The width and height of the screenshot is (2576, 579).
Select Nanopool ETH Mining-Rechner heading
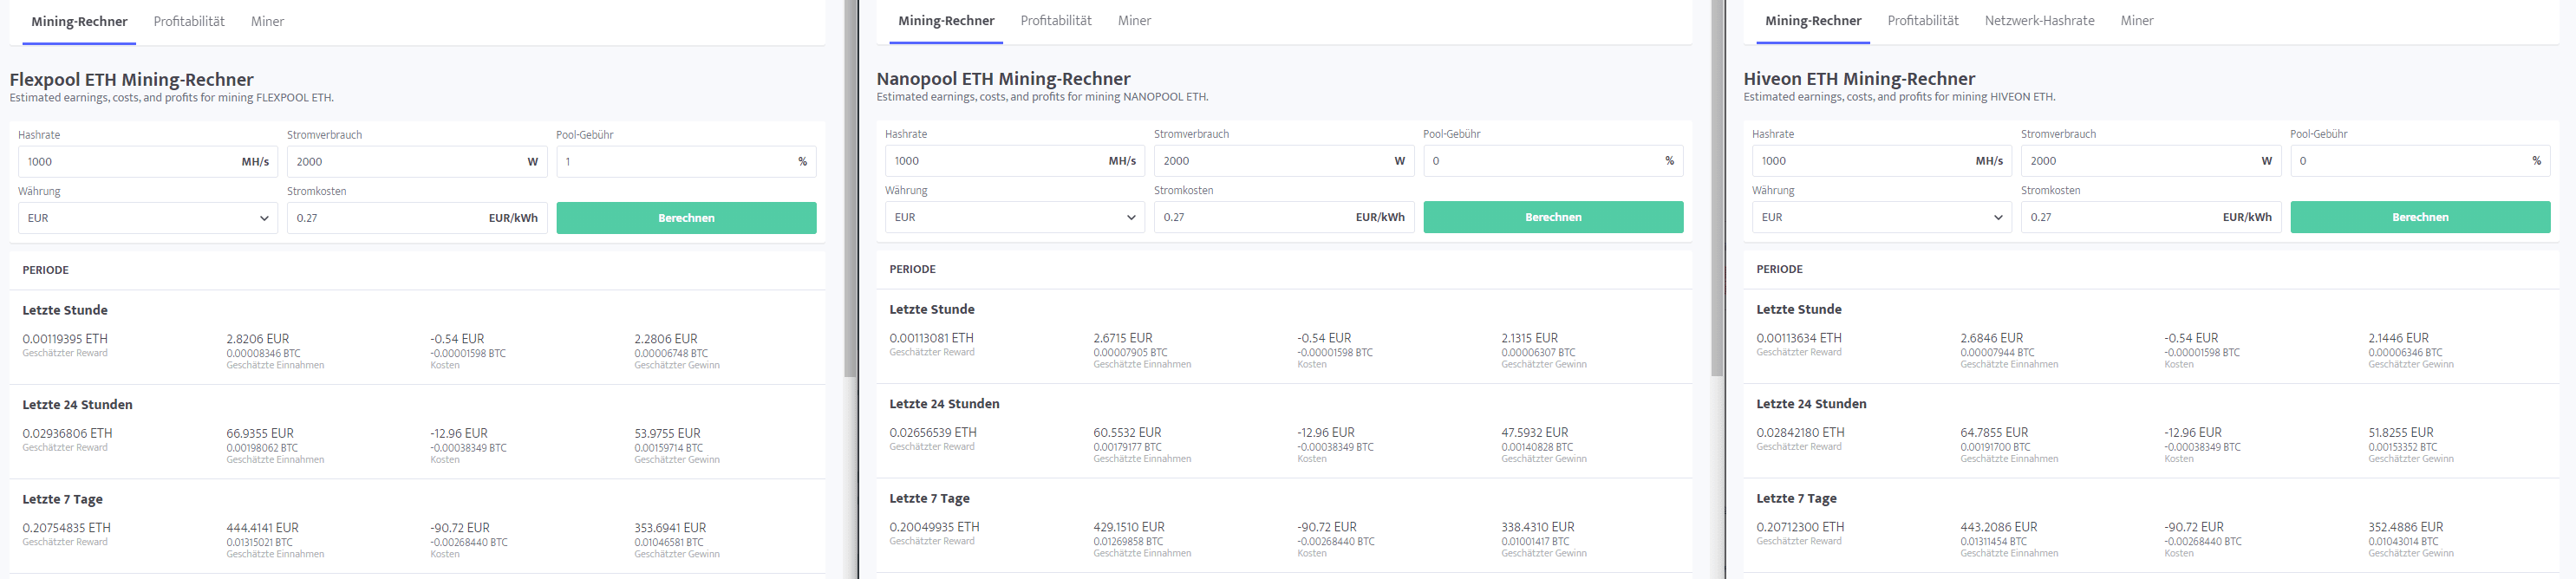[1003, 79]
